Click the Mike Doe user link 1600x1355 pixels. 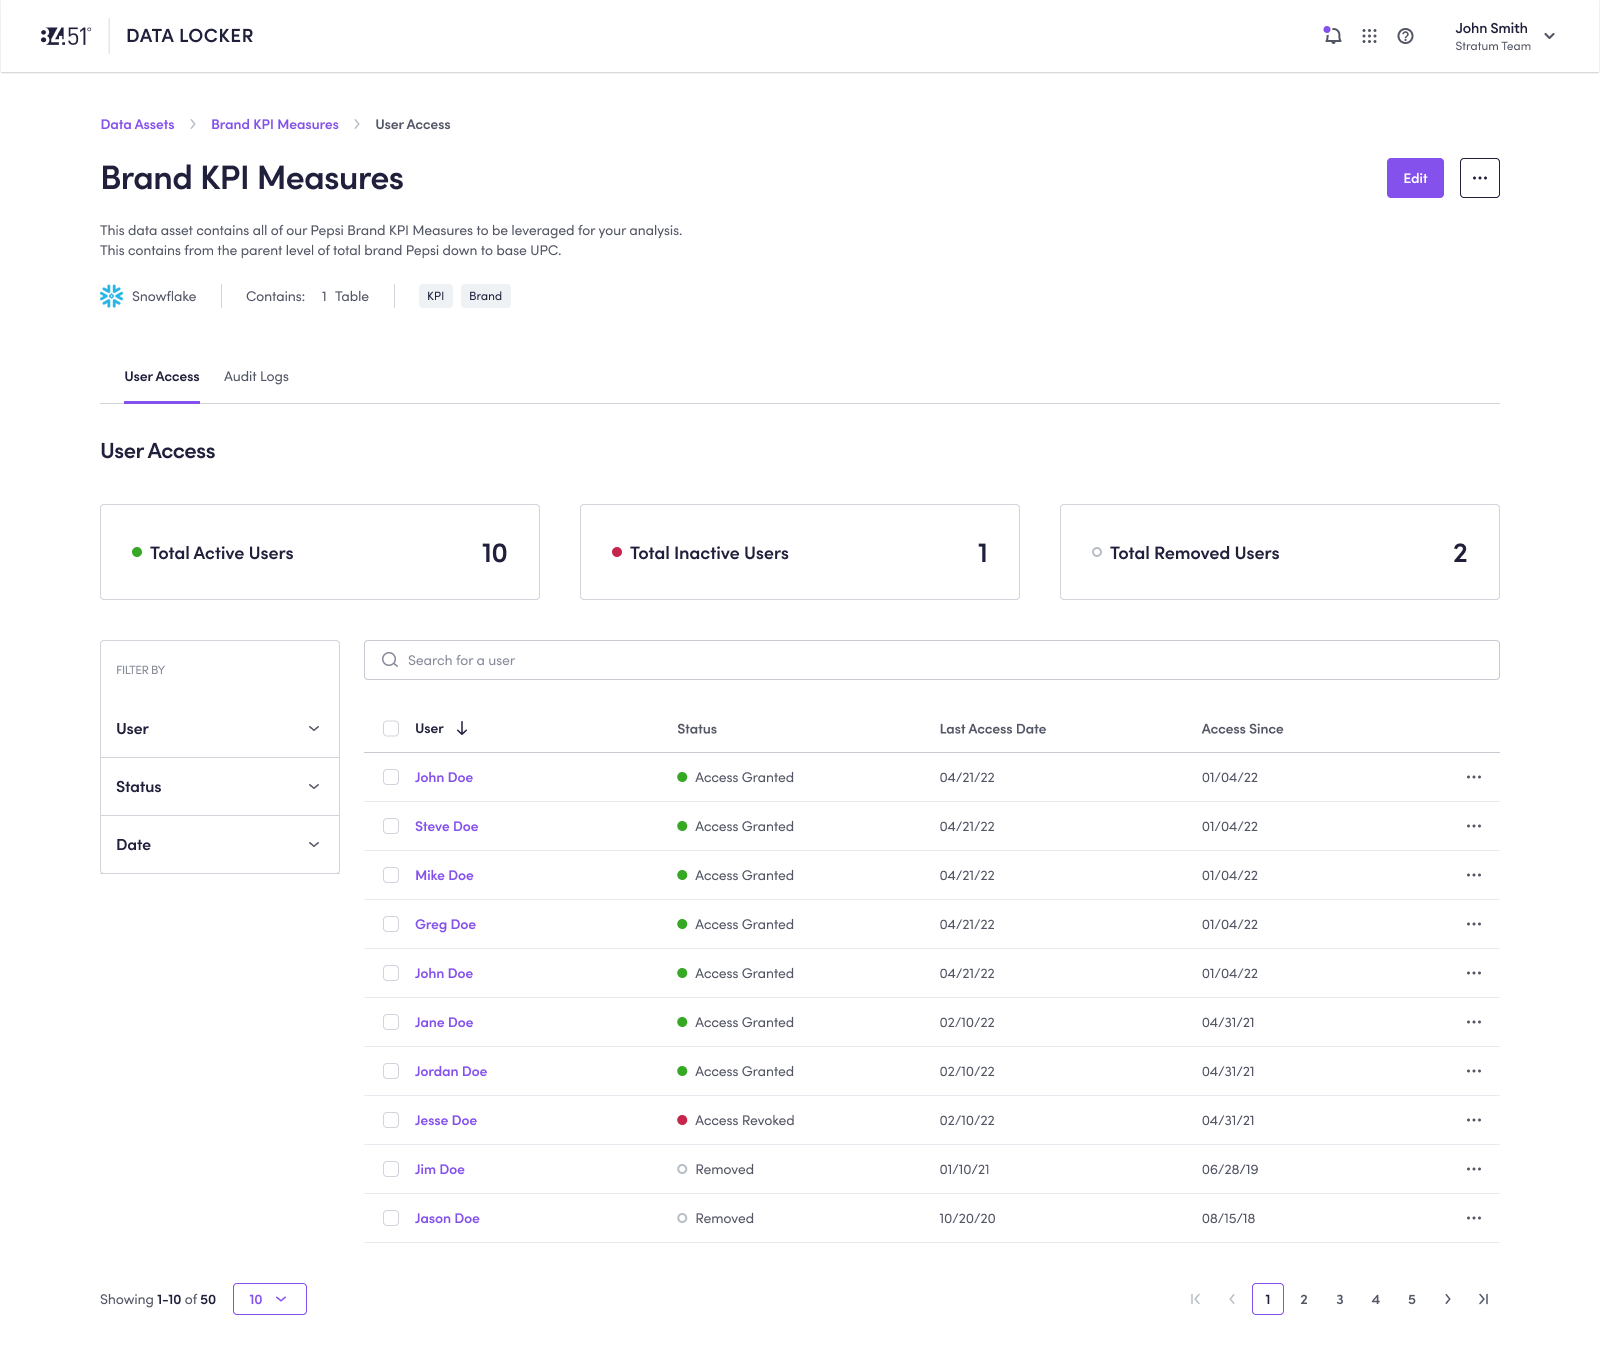pos(444,875)
